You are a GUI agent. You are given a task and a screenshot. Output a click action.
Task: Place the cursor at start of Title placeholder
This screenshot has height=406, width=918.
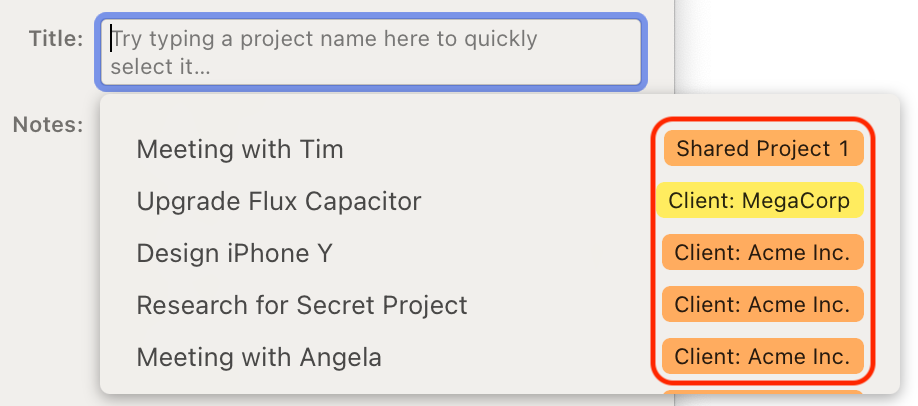click(x=112, y=40)
